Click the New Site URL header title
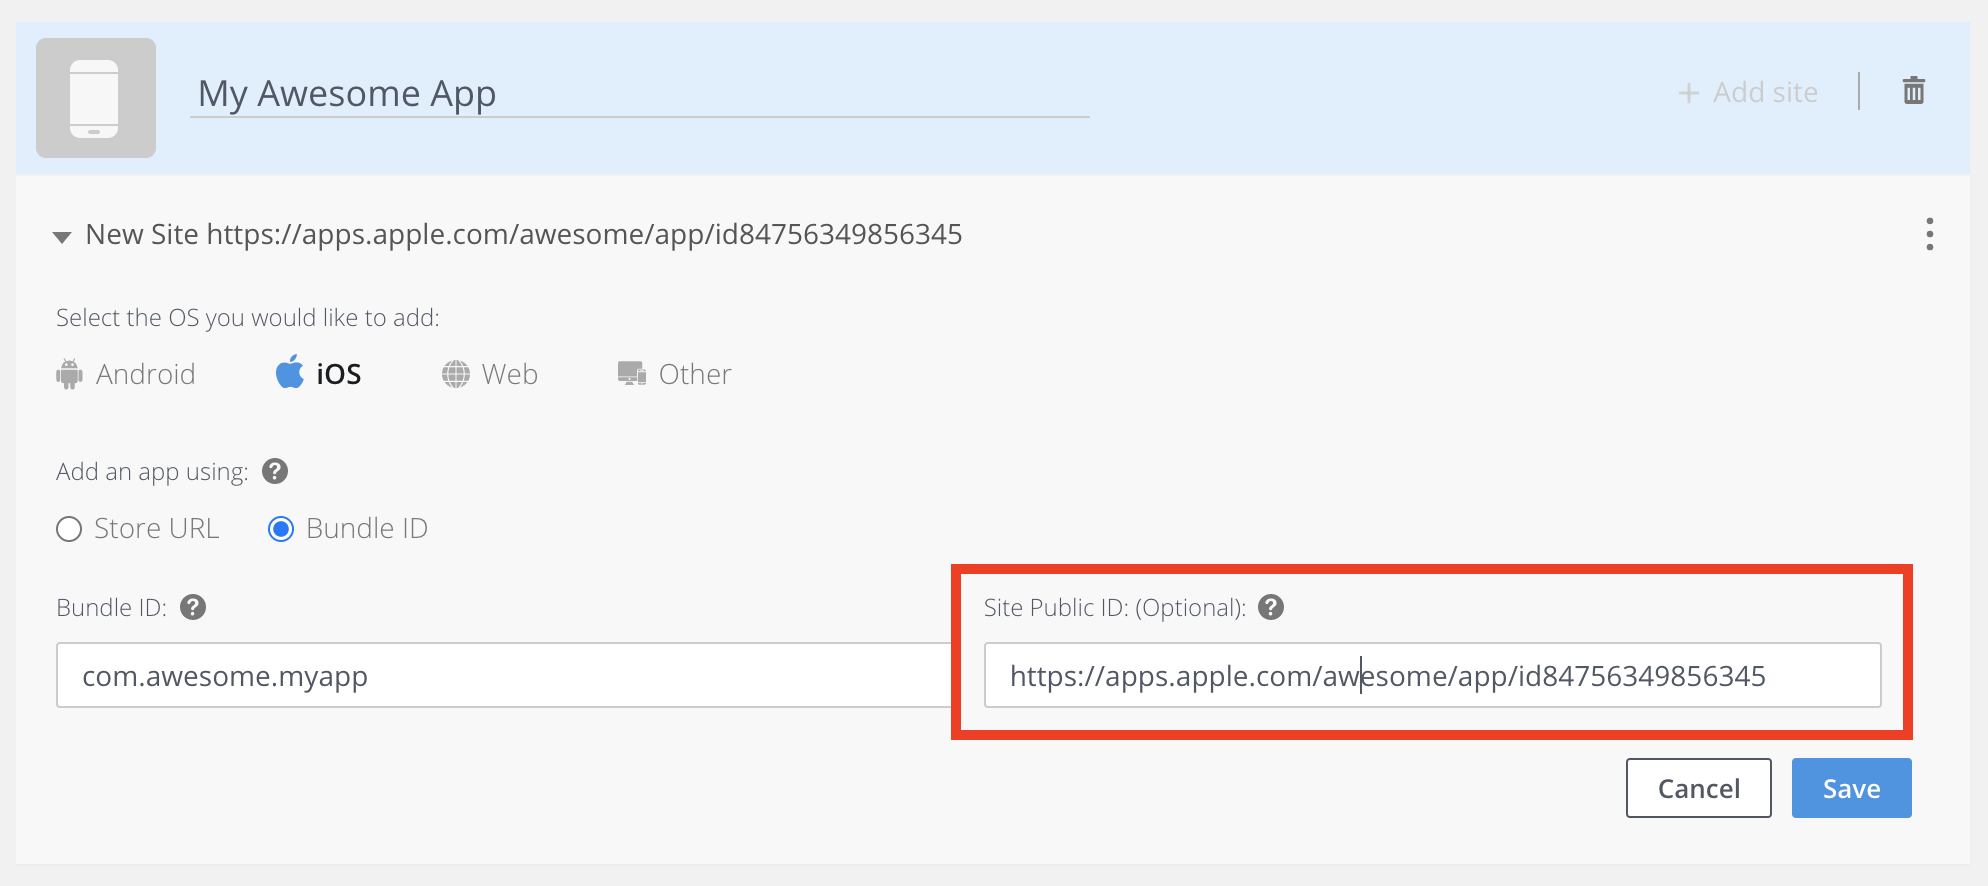The image size is (1988, 886). 523,234
